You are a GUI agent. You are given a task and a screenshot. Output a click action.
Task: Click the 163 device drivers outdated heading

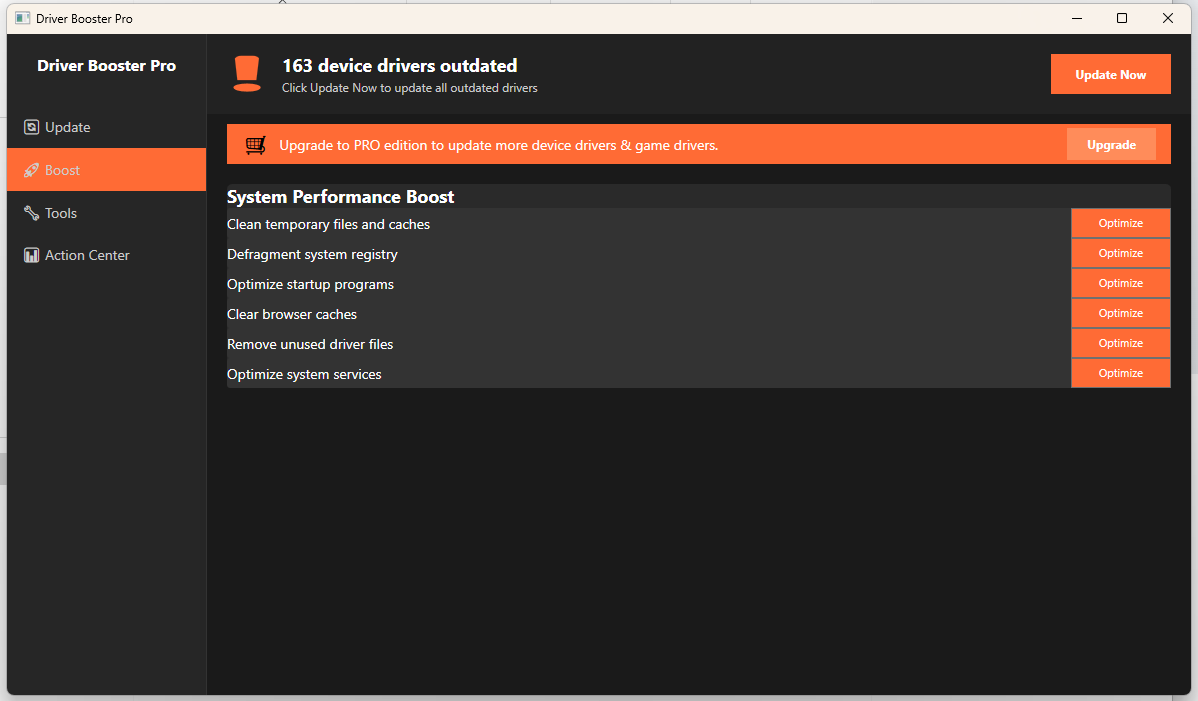coord(400,66)
